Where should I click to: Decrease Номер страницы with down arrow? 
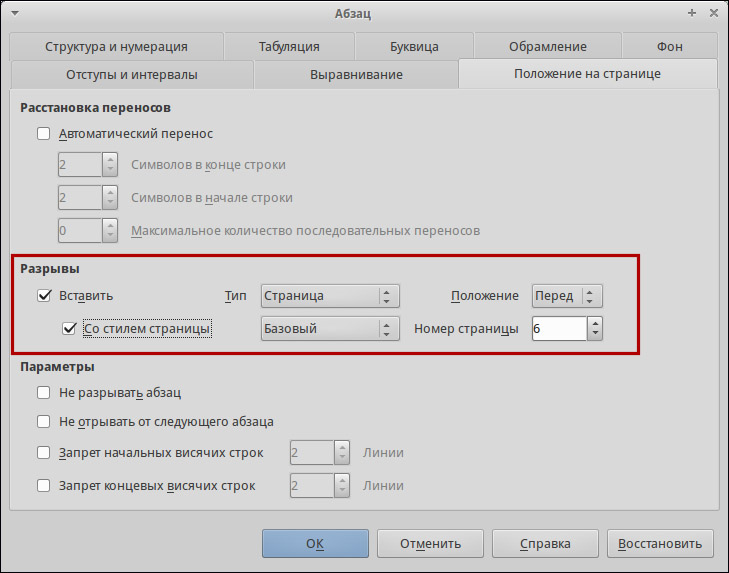click(x=595, y=334)
